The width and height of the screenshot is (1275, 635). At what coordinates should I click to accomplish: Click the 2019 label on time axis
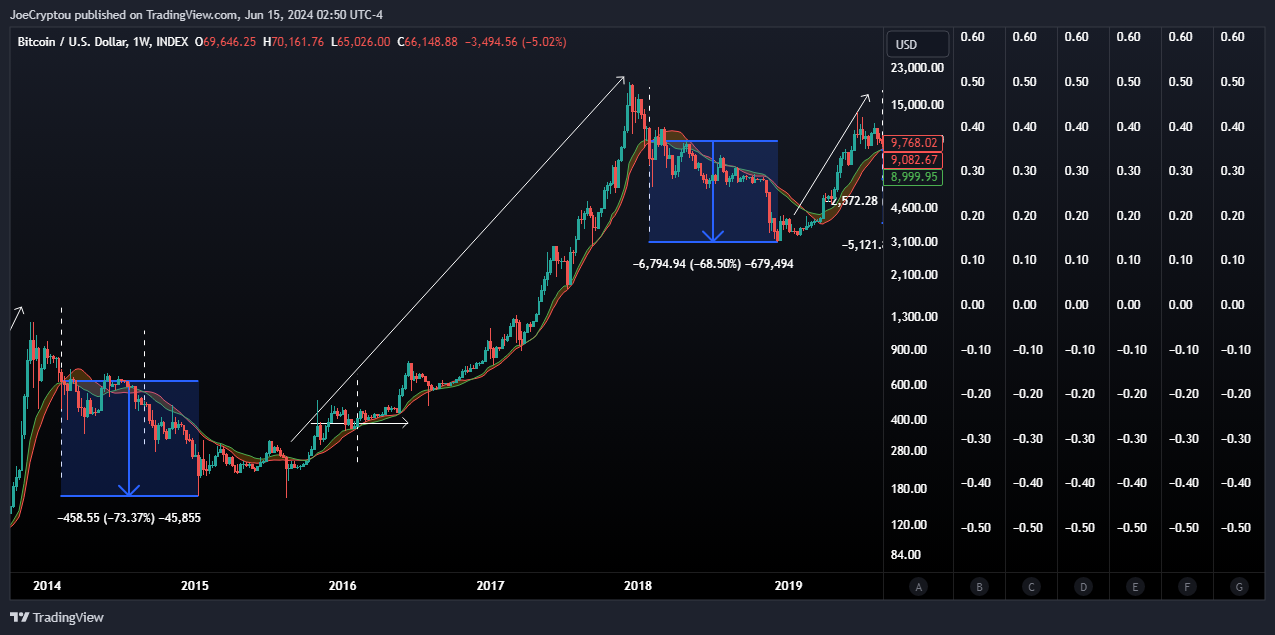pos(788,587)
